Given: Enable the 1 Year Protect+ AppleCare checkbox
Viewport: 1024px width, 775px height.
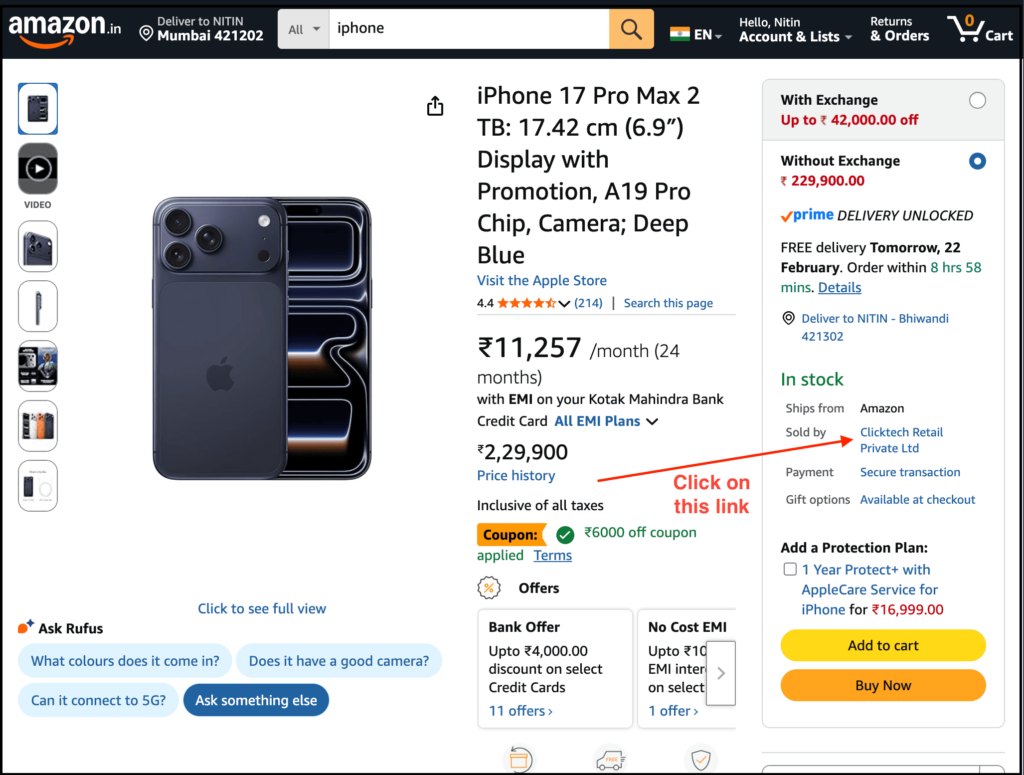Looking at the screenshot, I should tap(790, 568).
